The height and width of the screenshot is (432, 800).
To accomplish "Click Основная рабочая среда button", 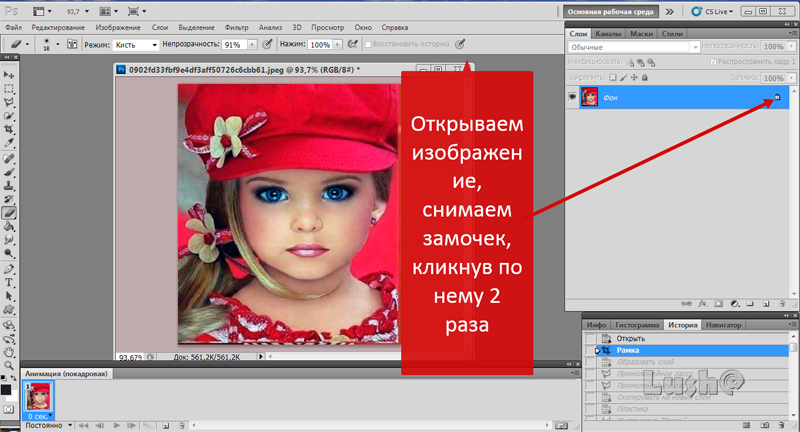I will click(x=611, y=12).
